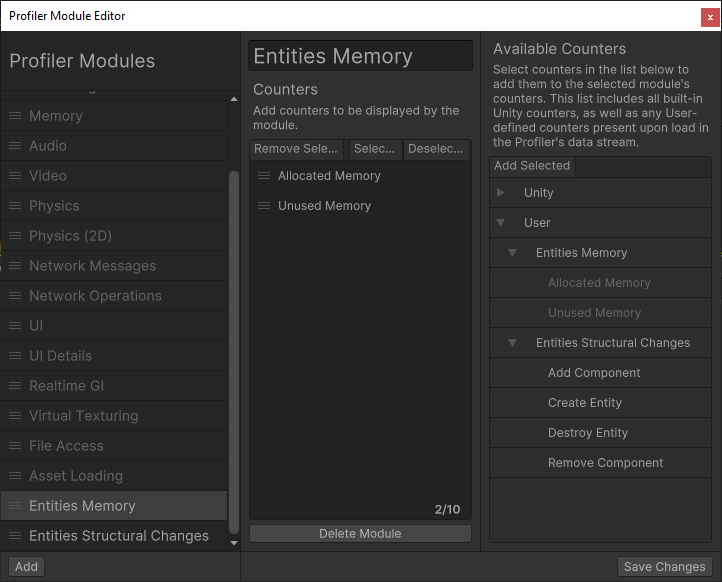Viewport: 722px width, 582px height.
Task: Click the Deselect All counters button
Action: click(436, 149)
